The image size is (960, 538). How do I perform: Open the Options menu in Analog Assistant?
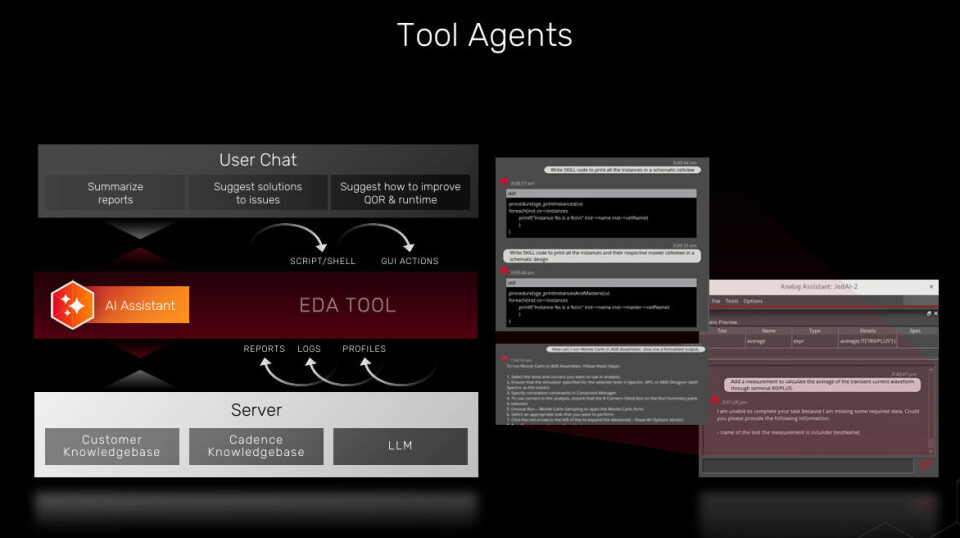753,301
